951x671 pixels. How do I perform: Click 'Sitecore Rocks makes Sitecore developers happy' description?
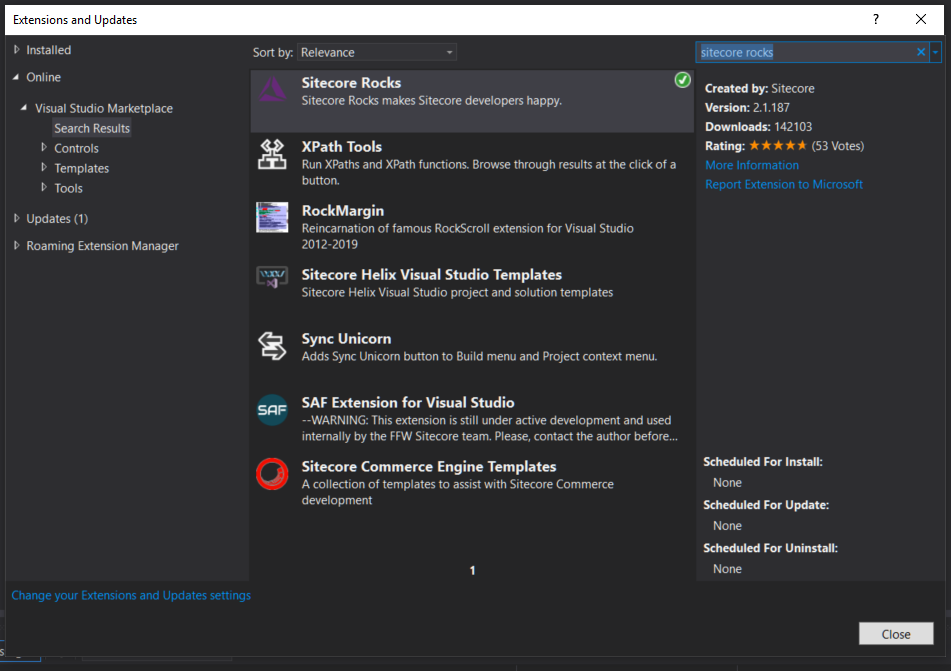[x=431, y=101]
